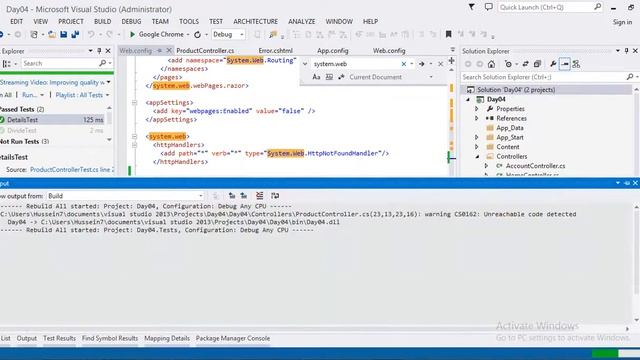Toggle Word Wrap in Output panel

point(275,196)
